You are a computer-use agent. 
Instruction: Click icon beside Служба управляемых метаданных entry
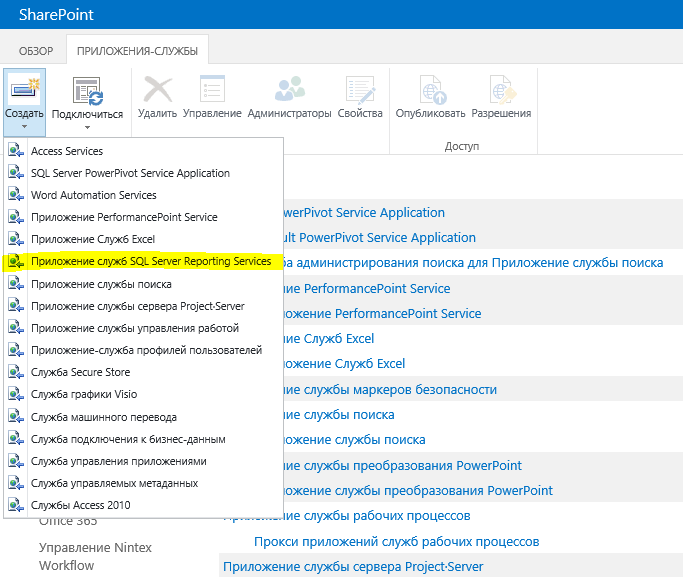(x=16, y=483)
